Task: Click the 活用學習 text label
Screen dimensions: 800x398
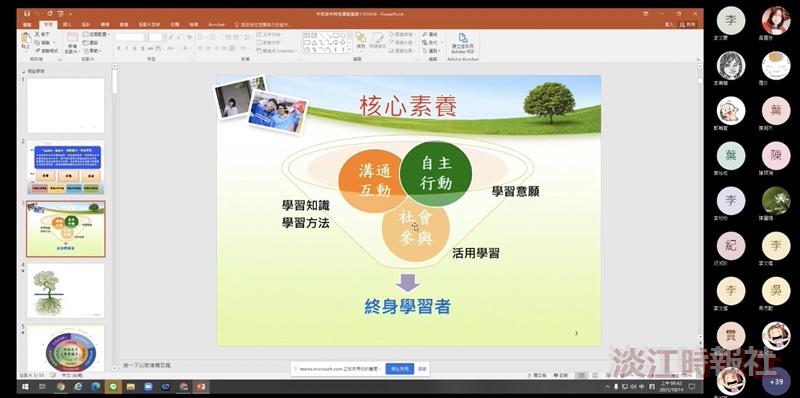Action: tap(476, 253)
